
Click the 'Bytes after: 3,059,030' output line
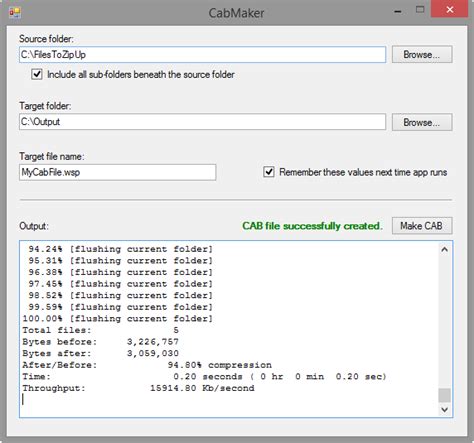pos(101,353)
